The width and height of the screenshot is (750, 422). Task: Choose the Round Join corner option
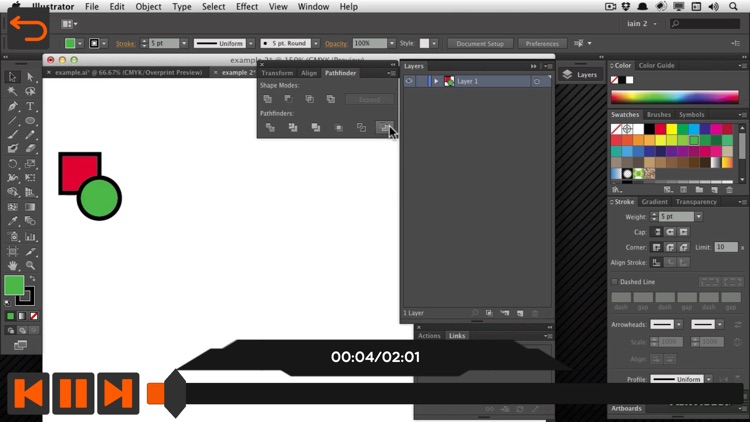point(670,247)
